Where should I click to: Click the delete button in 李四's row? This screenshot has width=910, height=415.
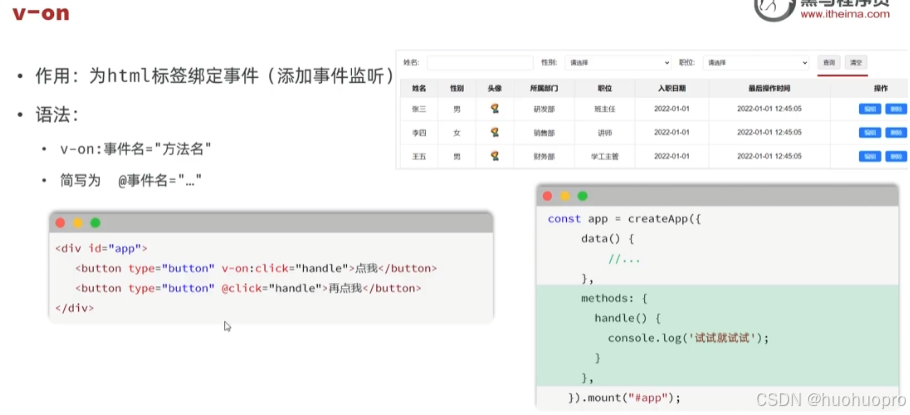(896, 132)
